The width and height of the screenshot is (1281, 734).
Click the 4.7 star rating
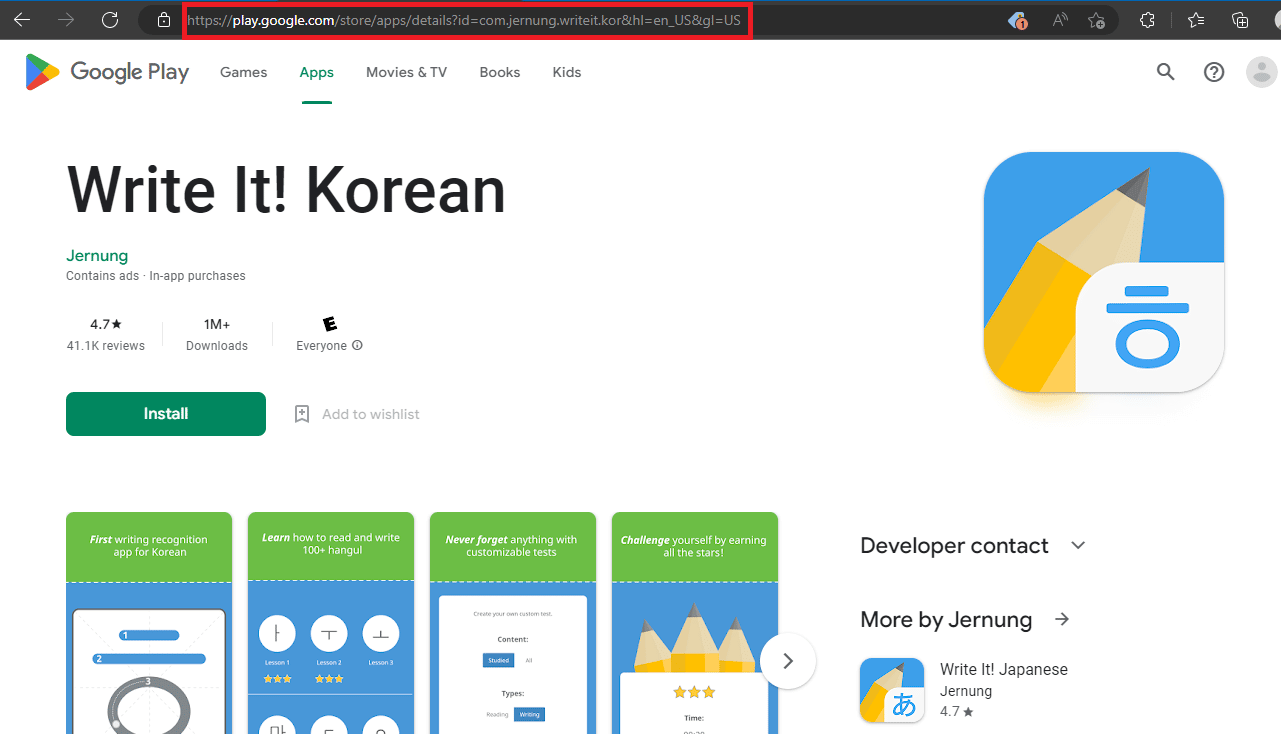pyautogui.click(x=106, y=324)
